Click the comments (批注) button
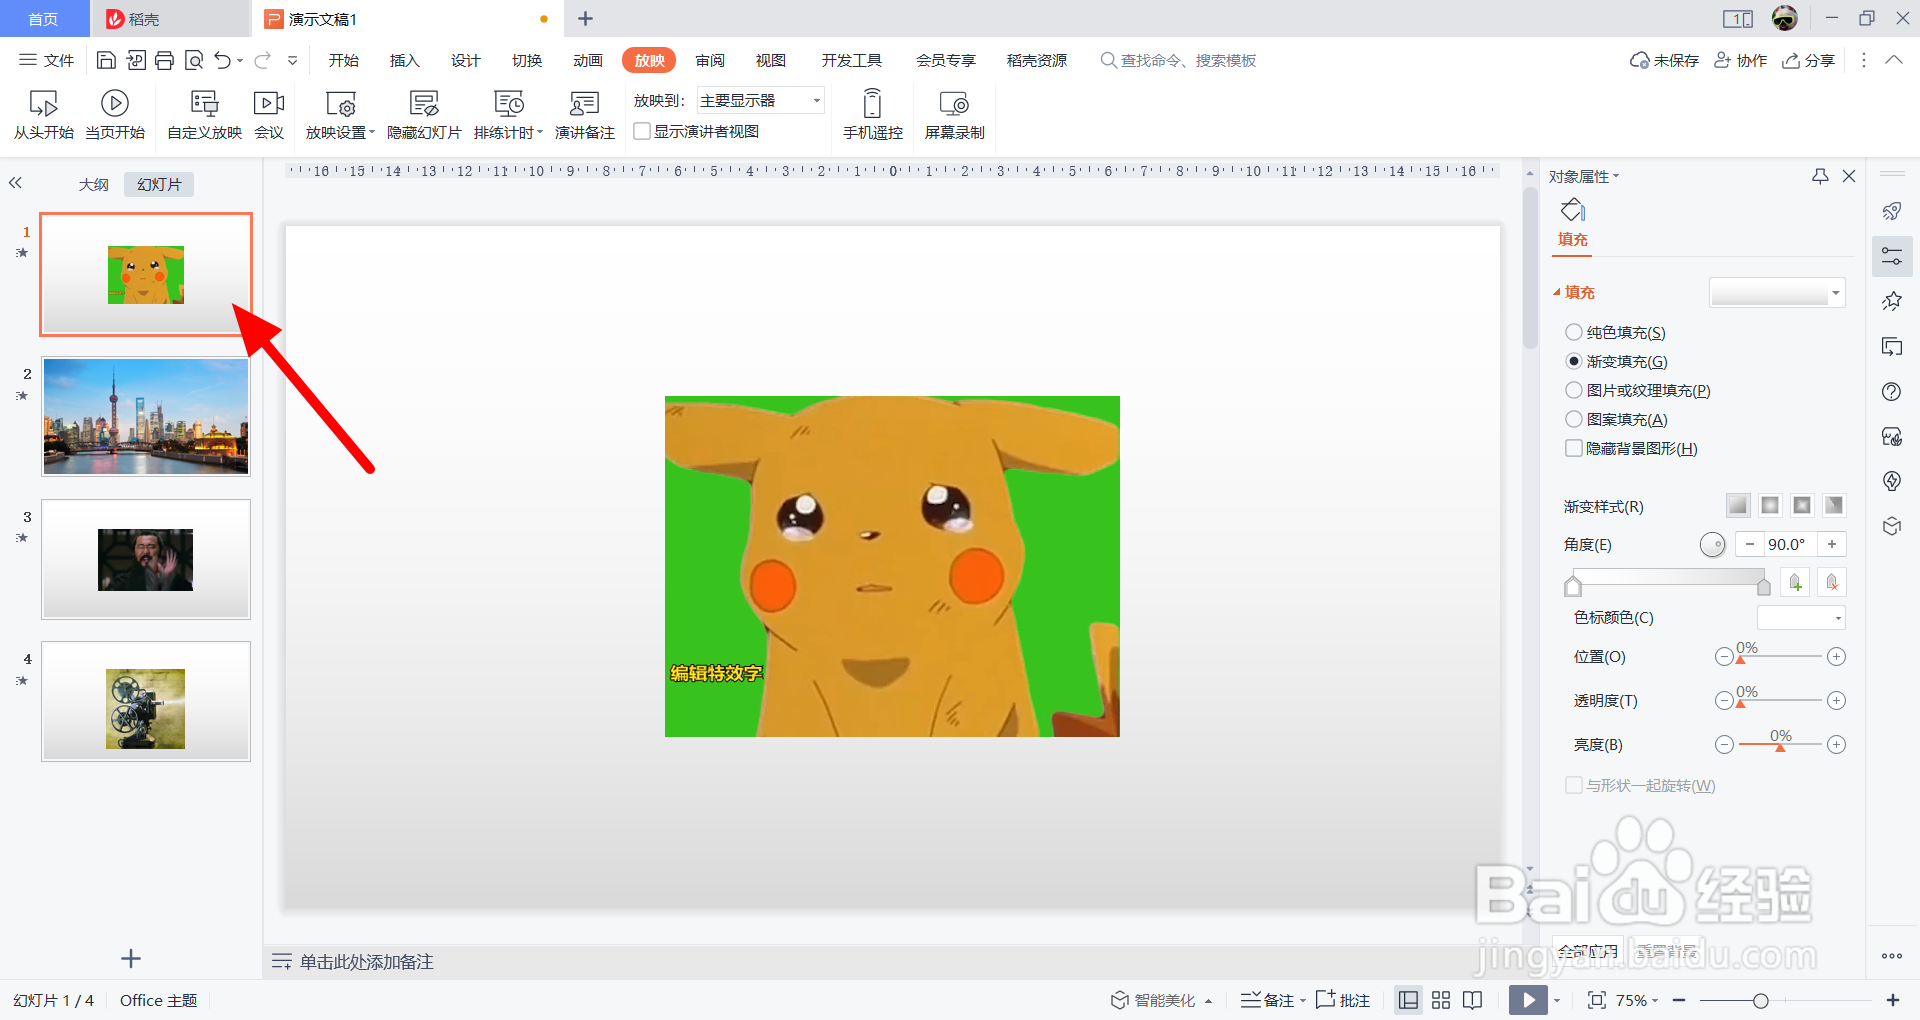Screen dimensions: 1920x1020 coord(1343,1000)
